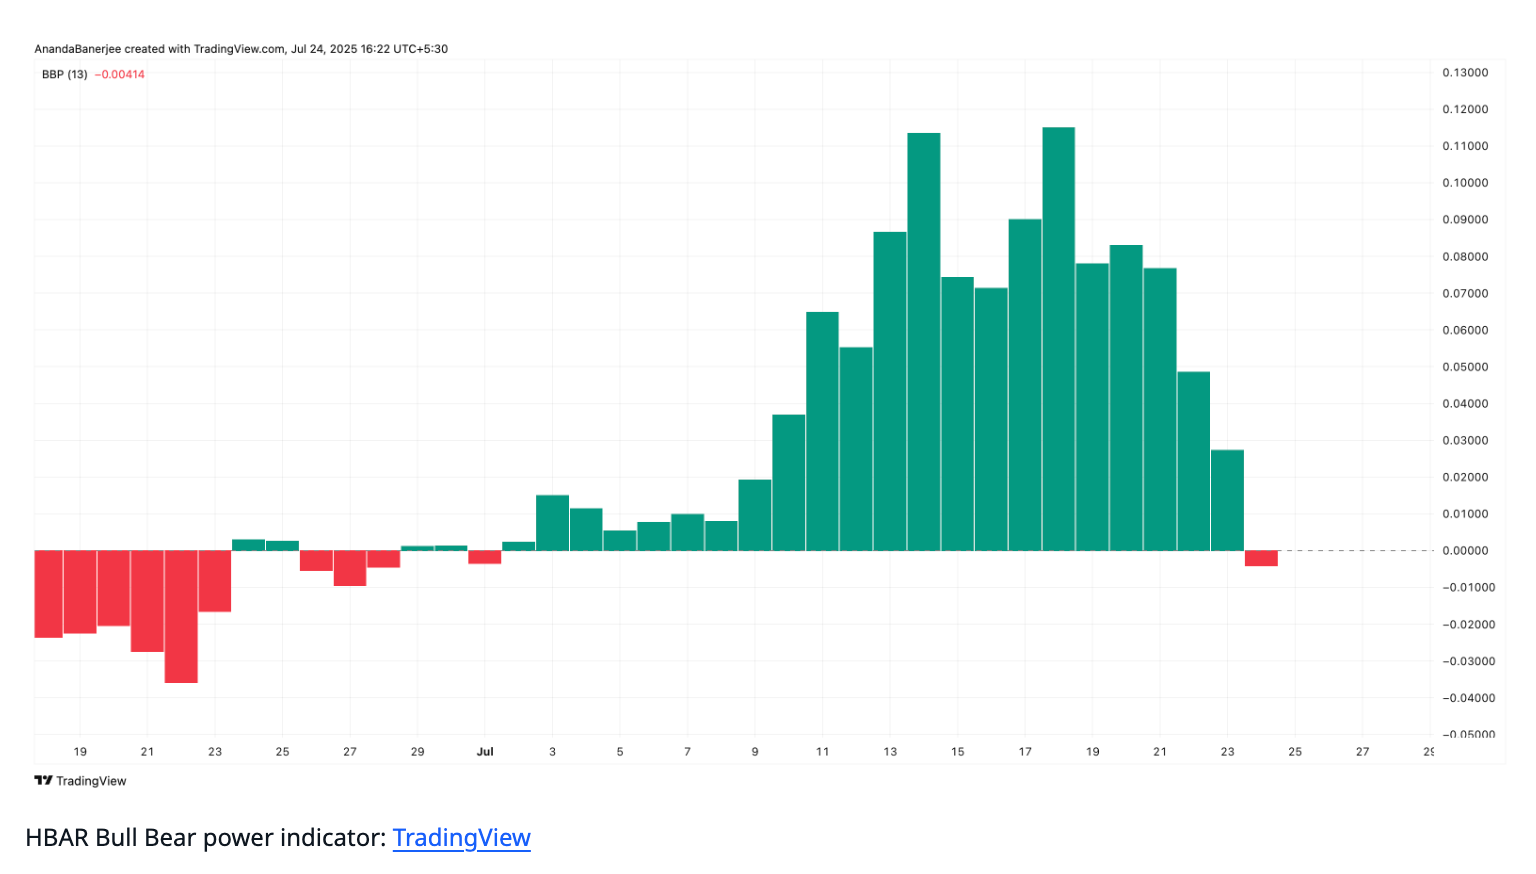Click the red -0.00414 indicator value

pos(120,75)
